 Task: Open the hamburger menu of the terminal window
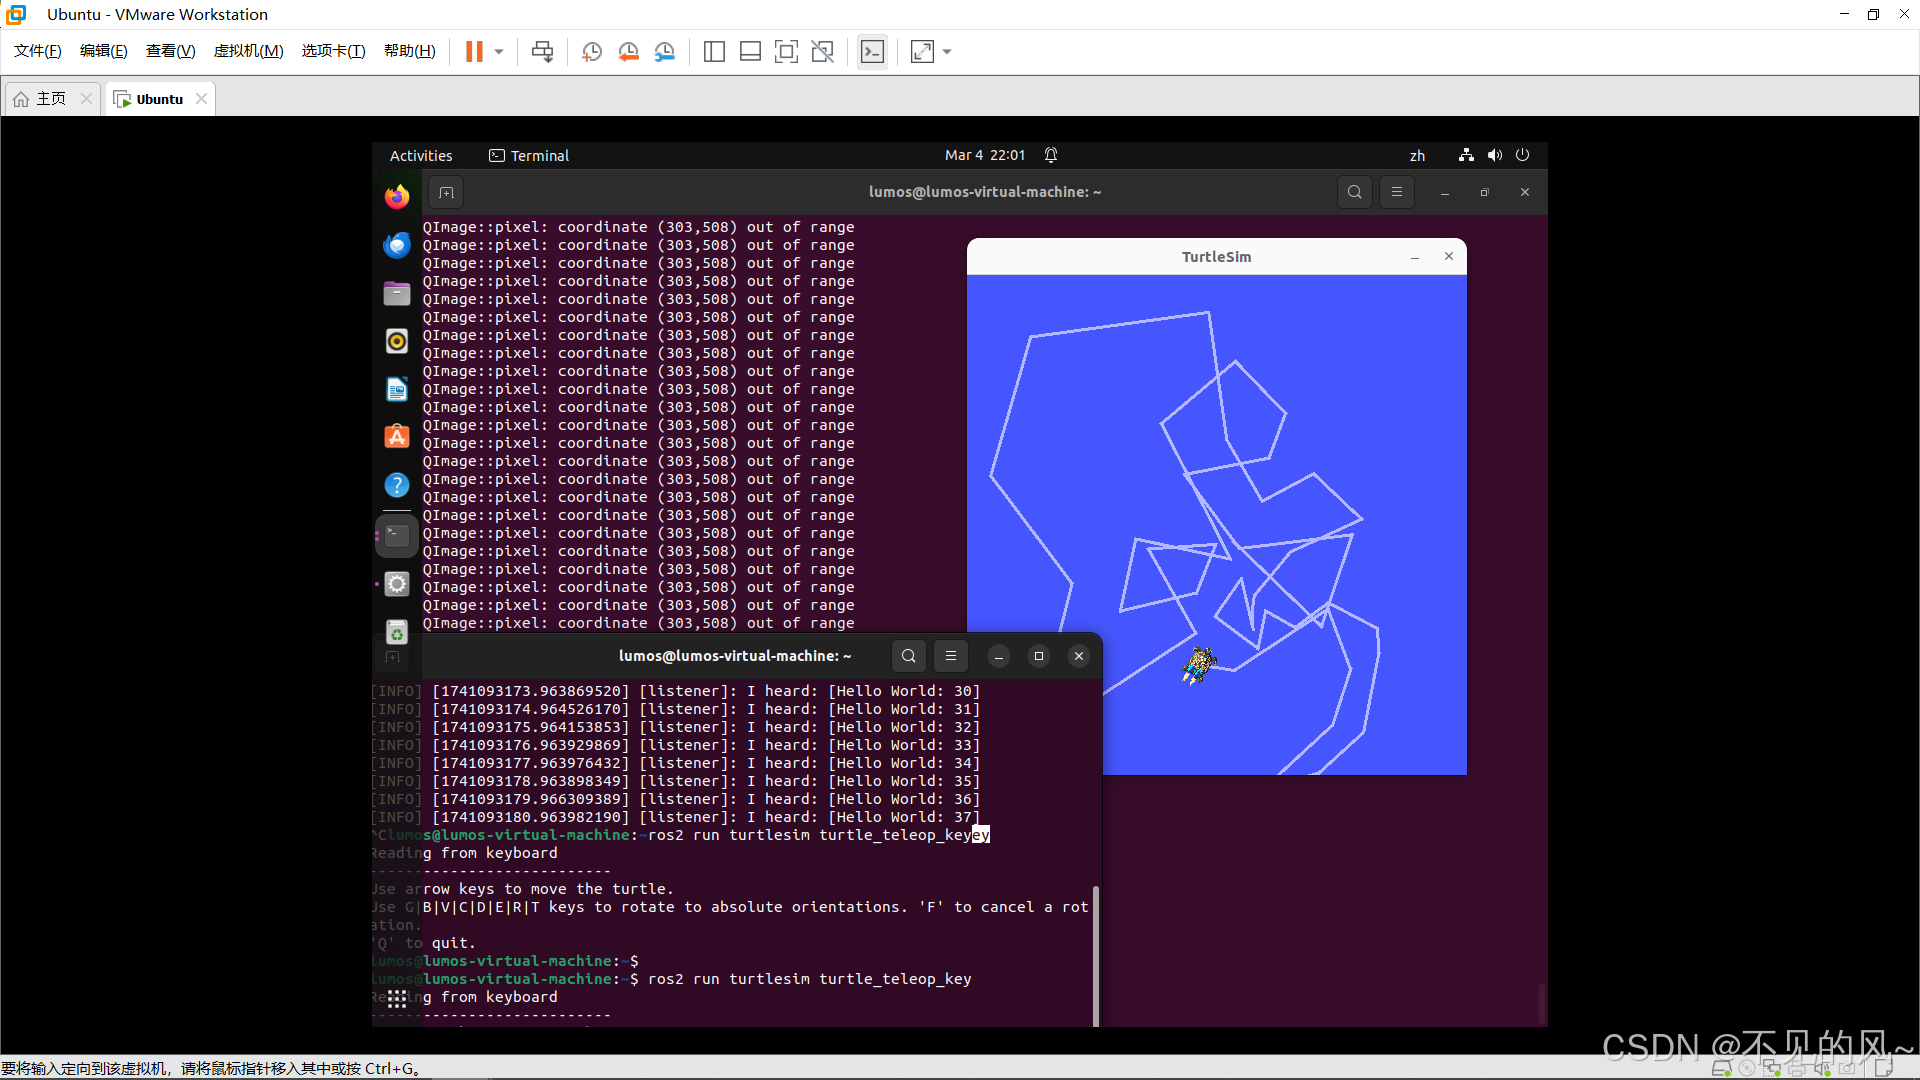(x=951, y=656)
